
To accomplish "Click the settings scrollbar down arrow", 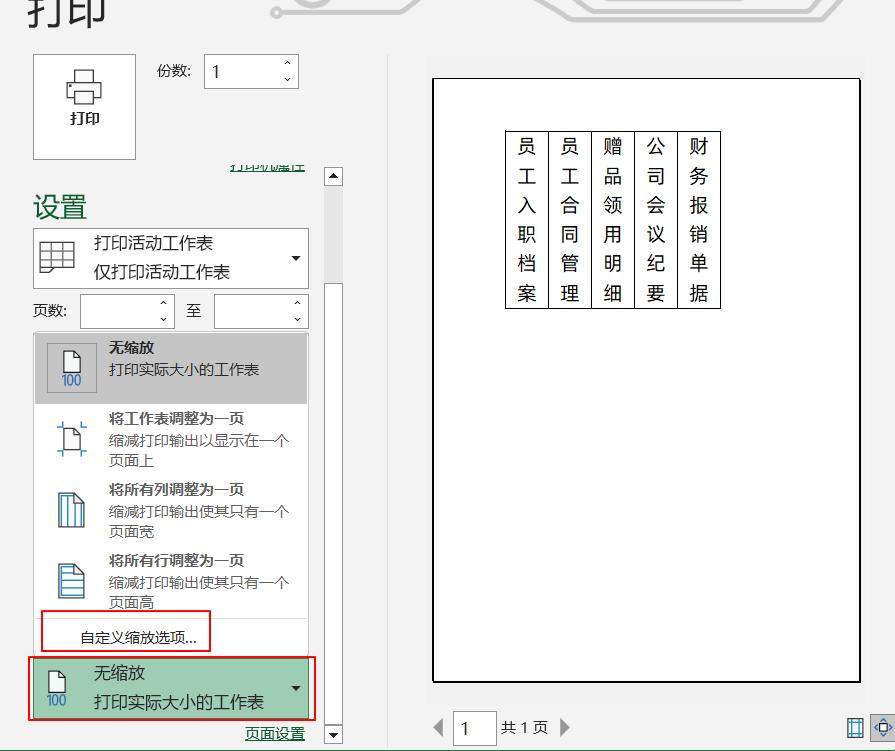I will point(333,734).
